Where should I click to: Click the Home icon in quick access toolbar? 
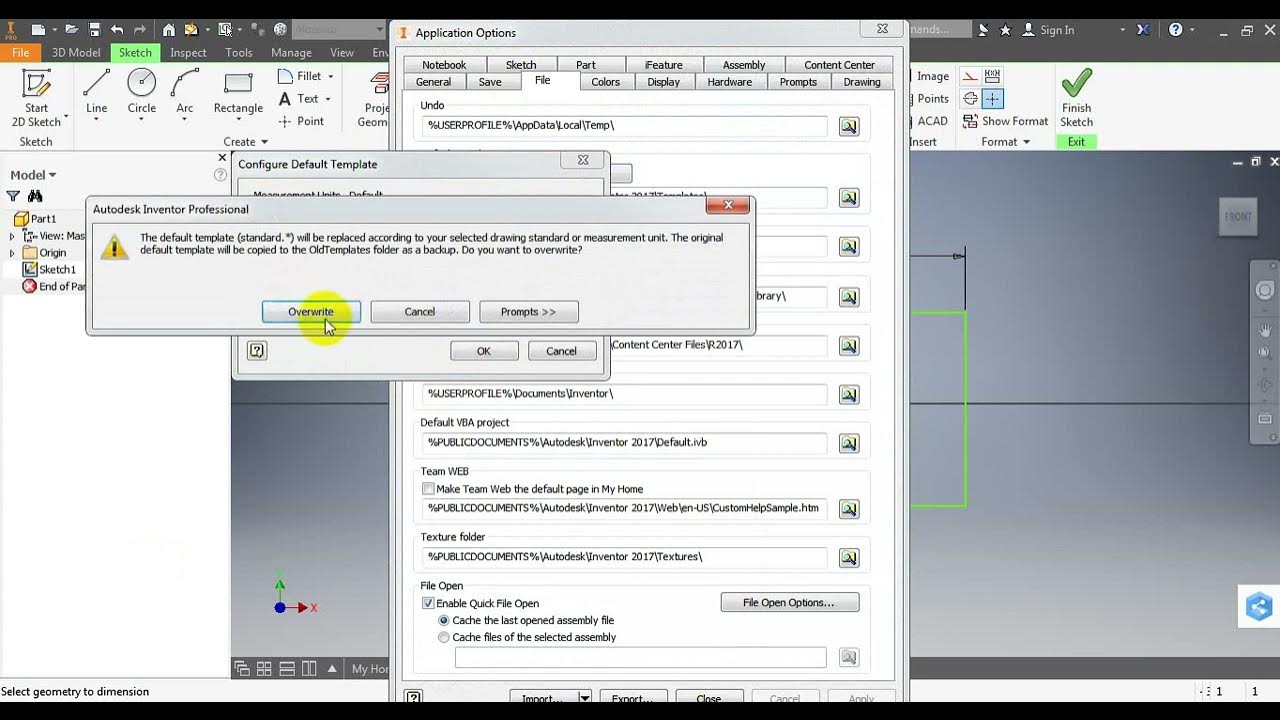[x=169, y=30]
